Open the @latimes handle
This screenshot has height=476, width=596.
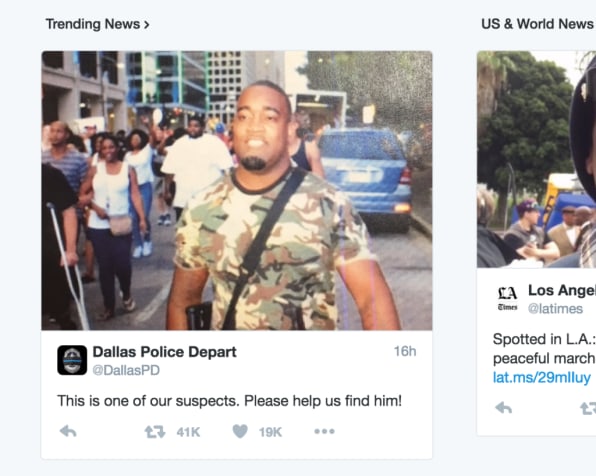tap(555, 309)
